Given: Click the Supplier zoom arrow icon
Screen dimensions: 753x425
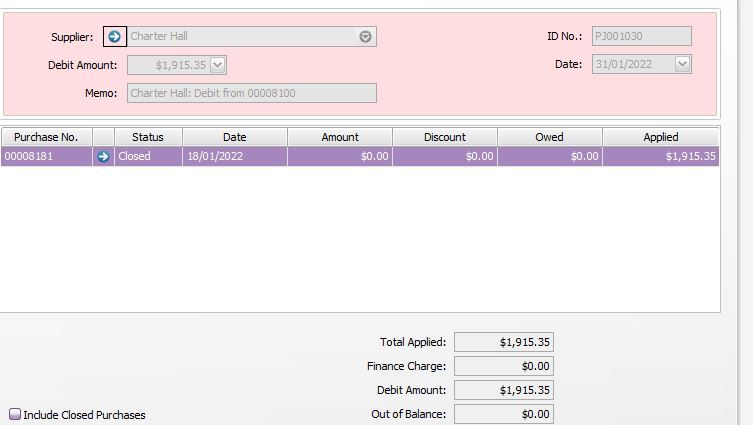Looking at the screenshot, I should [x=115, y=37].
